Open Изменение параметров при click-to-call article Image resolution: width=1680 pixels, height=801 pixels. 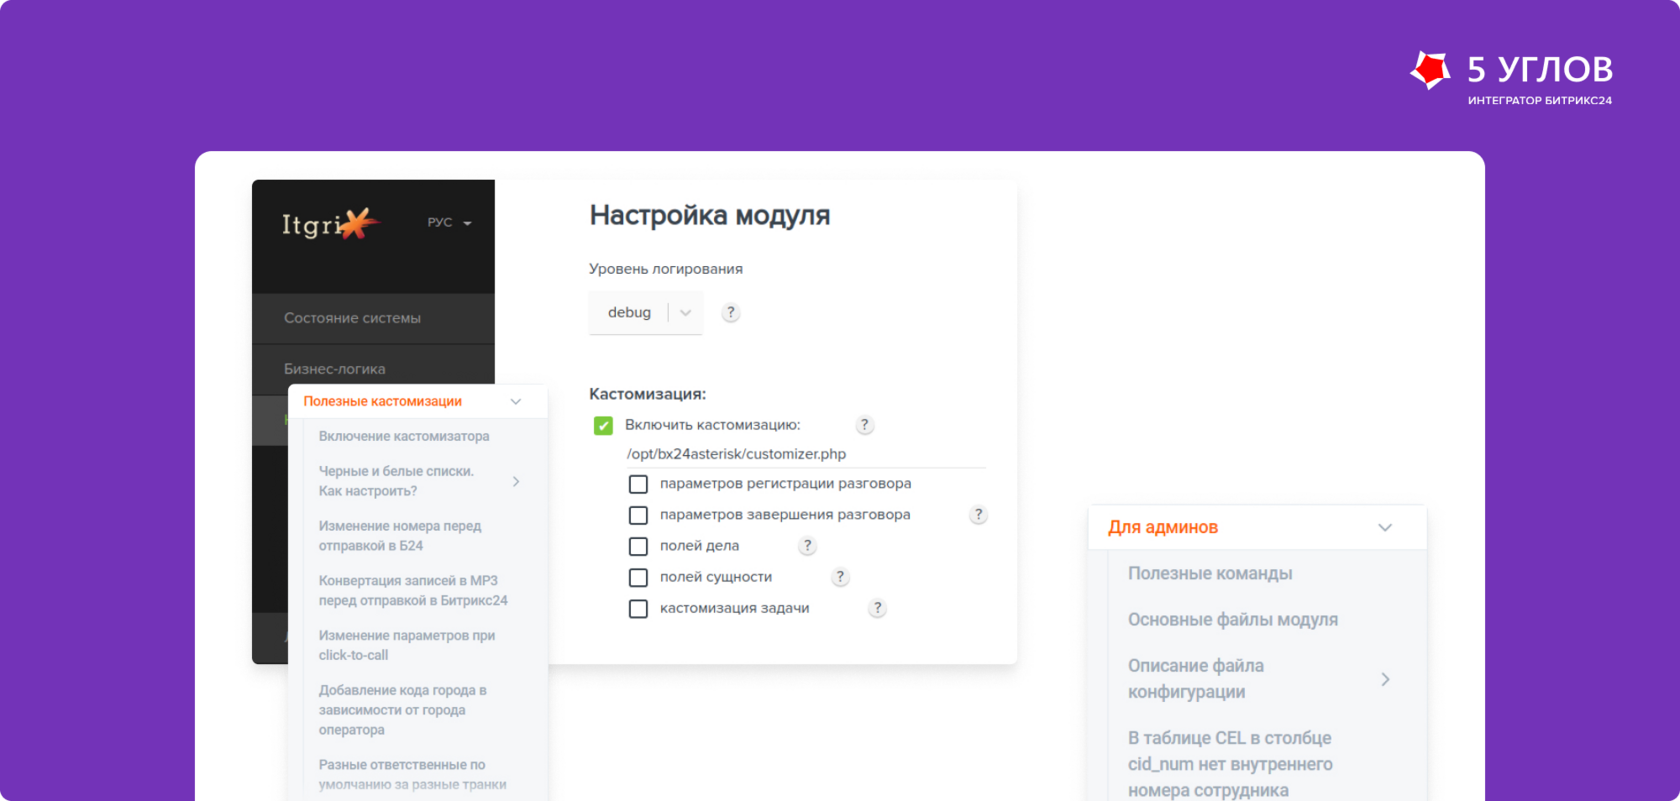coord(407,645)
